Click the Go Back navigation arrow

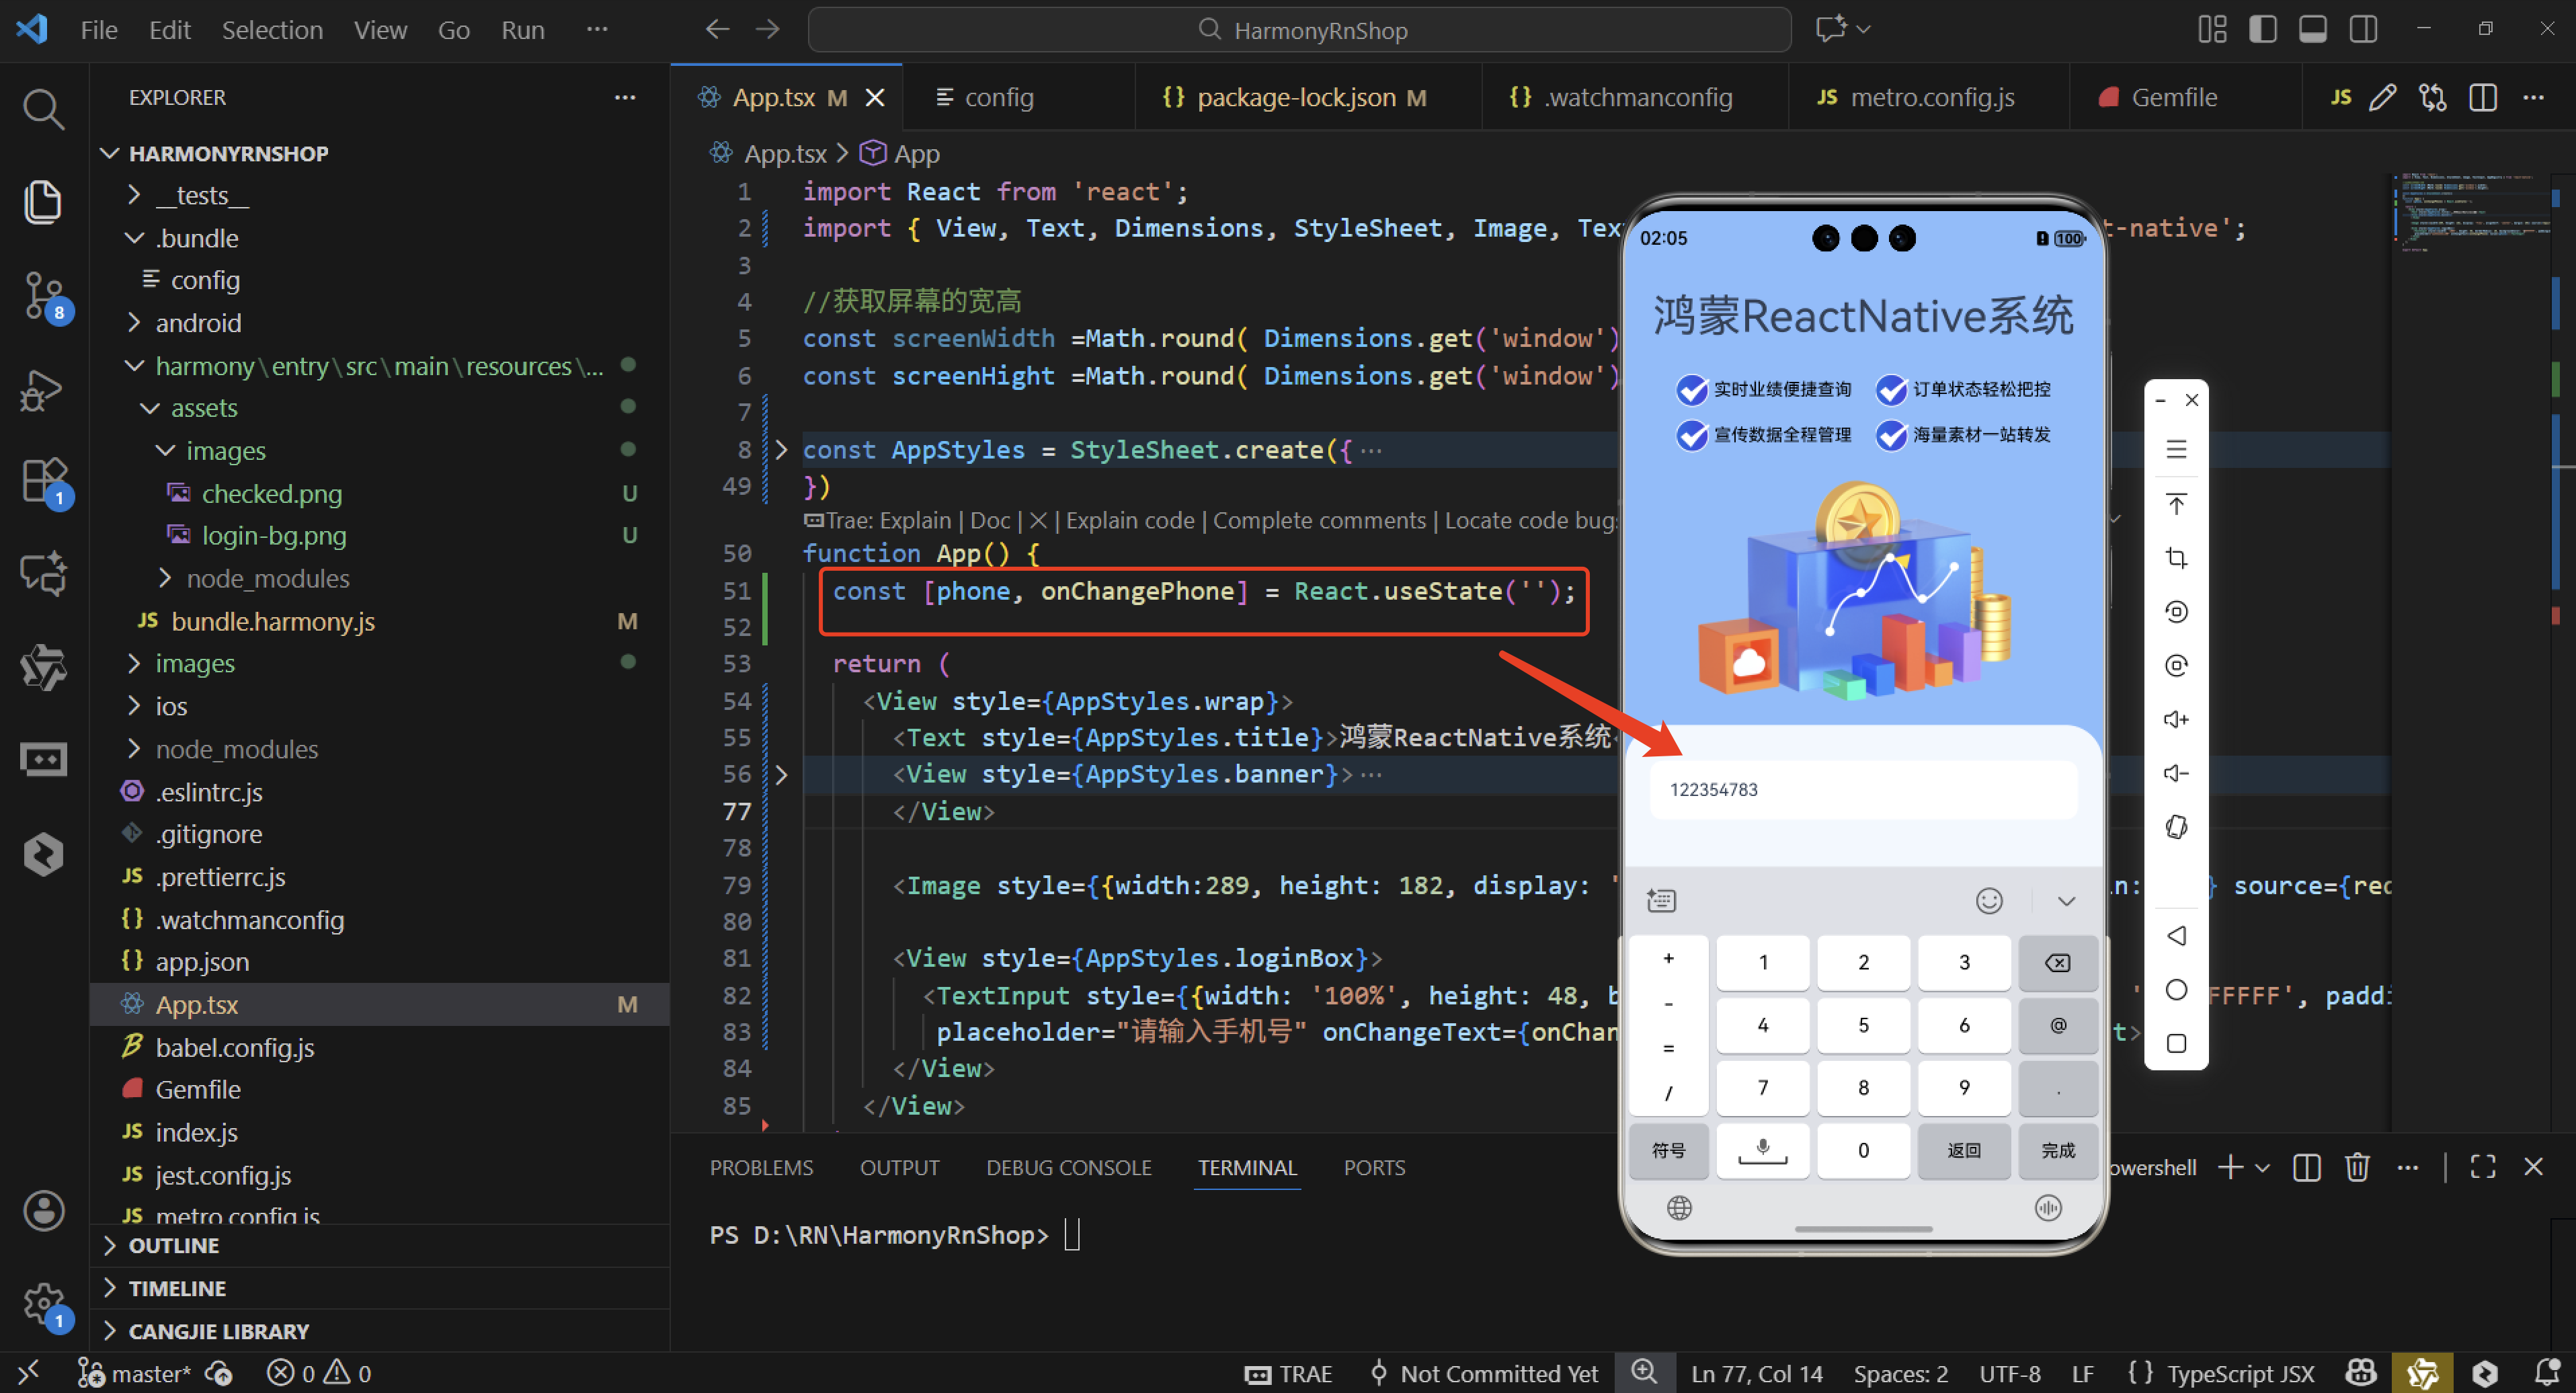717,29
